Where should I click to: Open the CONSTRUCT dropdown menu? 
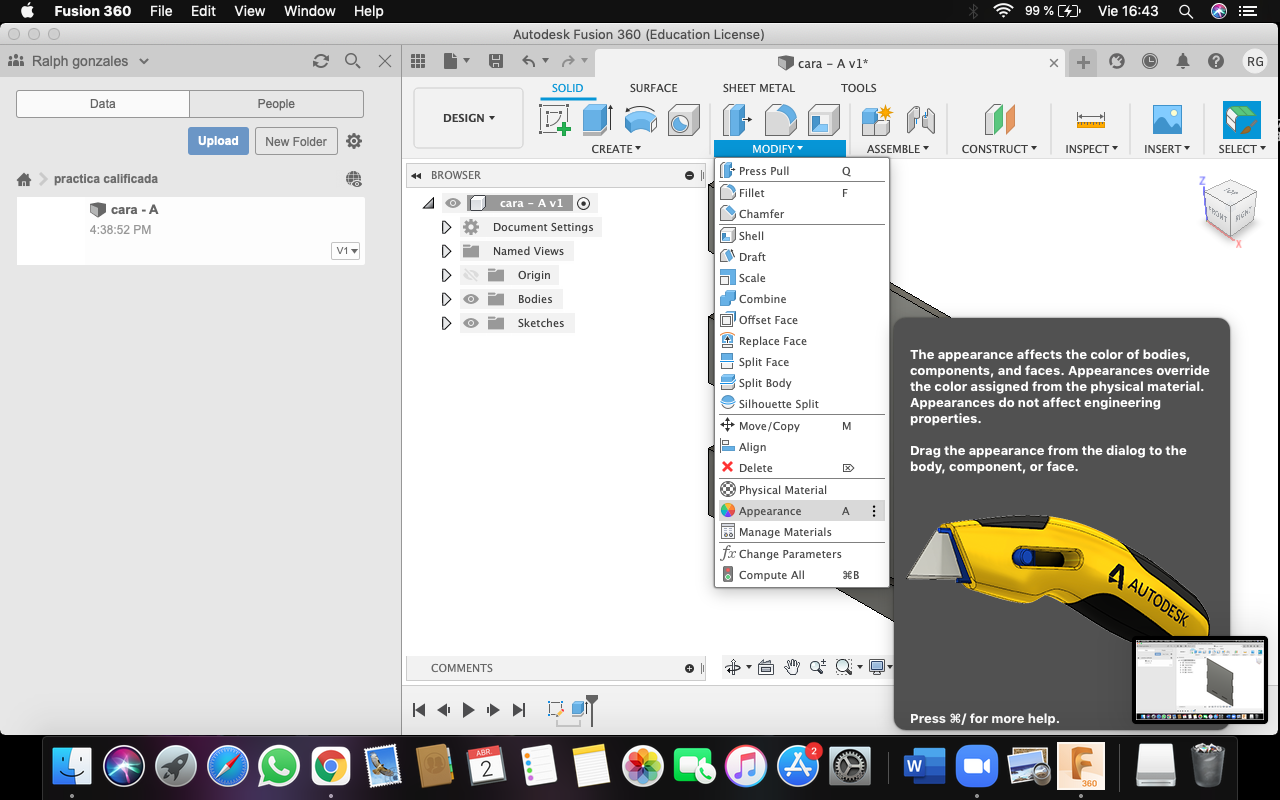[x=999, y=149]
